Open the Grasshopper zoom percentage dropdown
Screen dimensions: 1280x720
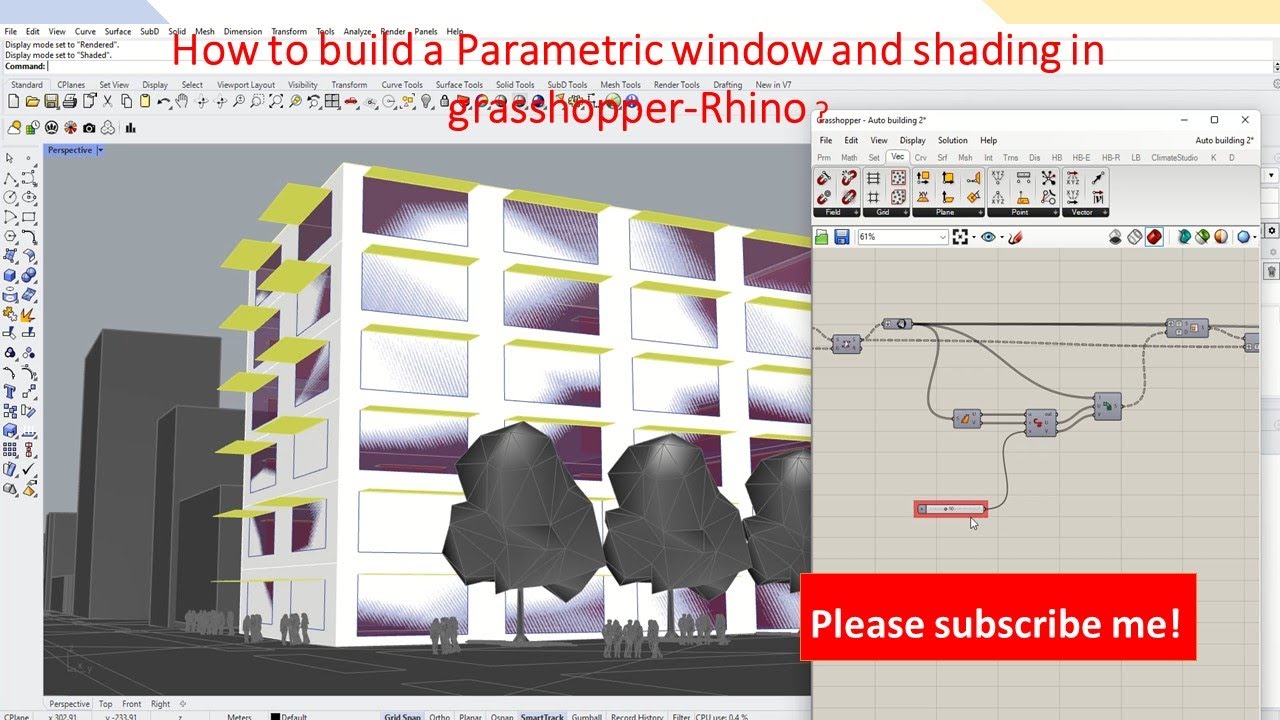point(943,237)
